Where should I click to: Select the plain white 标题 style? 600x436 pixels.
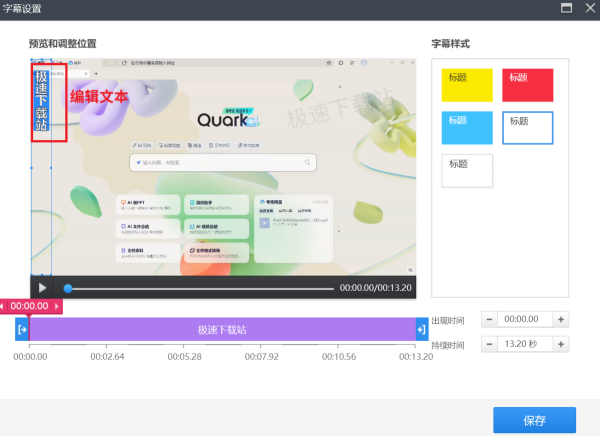tap(467, 170)
